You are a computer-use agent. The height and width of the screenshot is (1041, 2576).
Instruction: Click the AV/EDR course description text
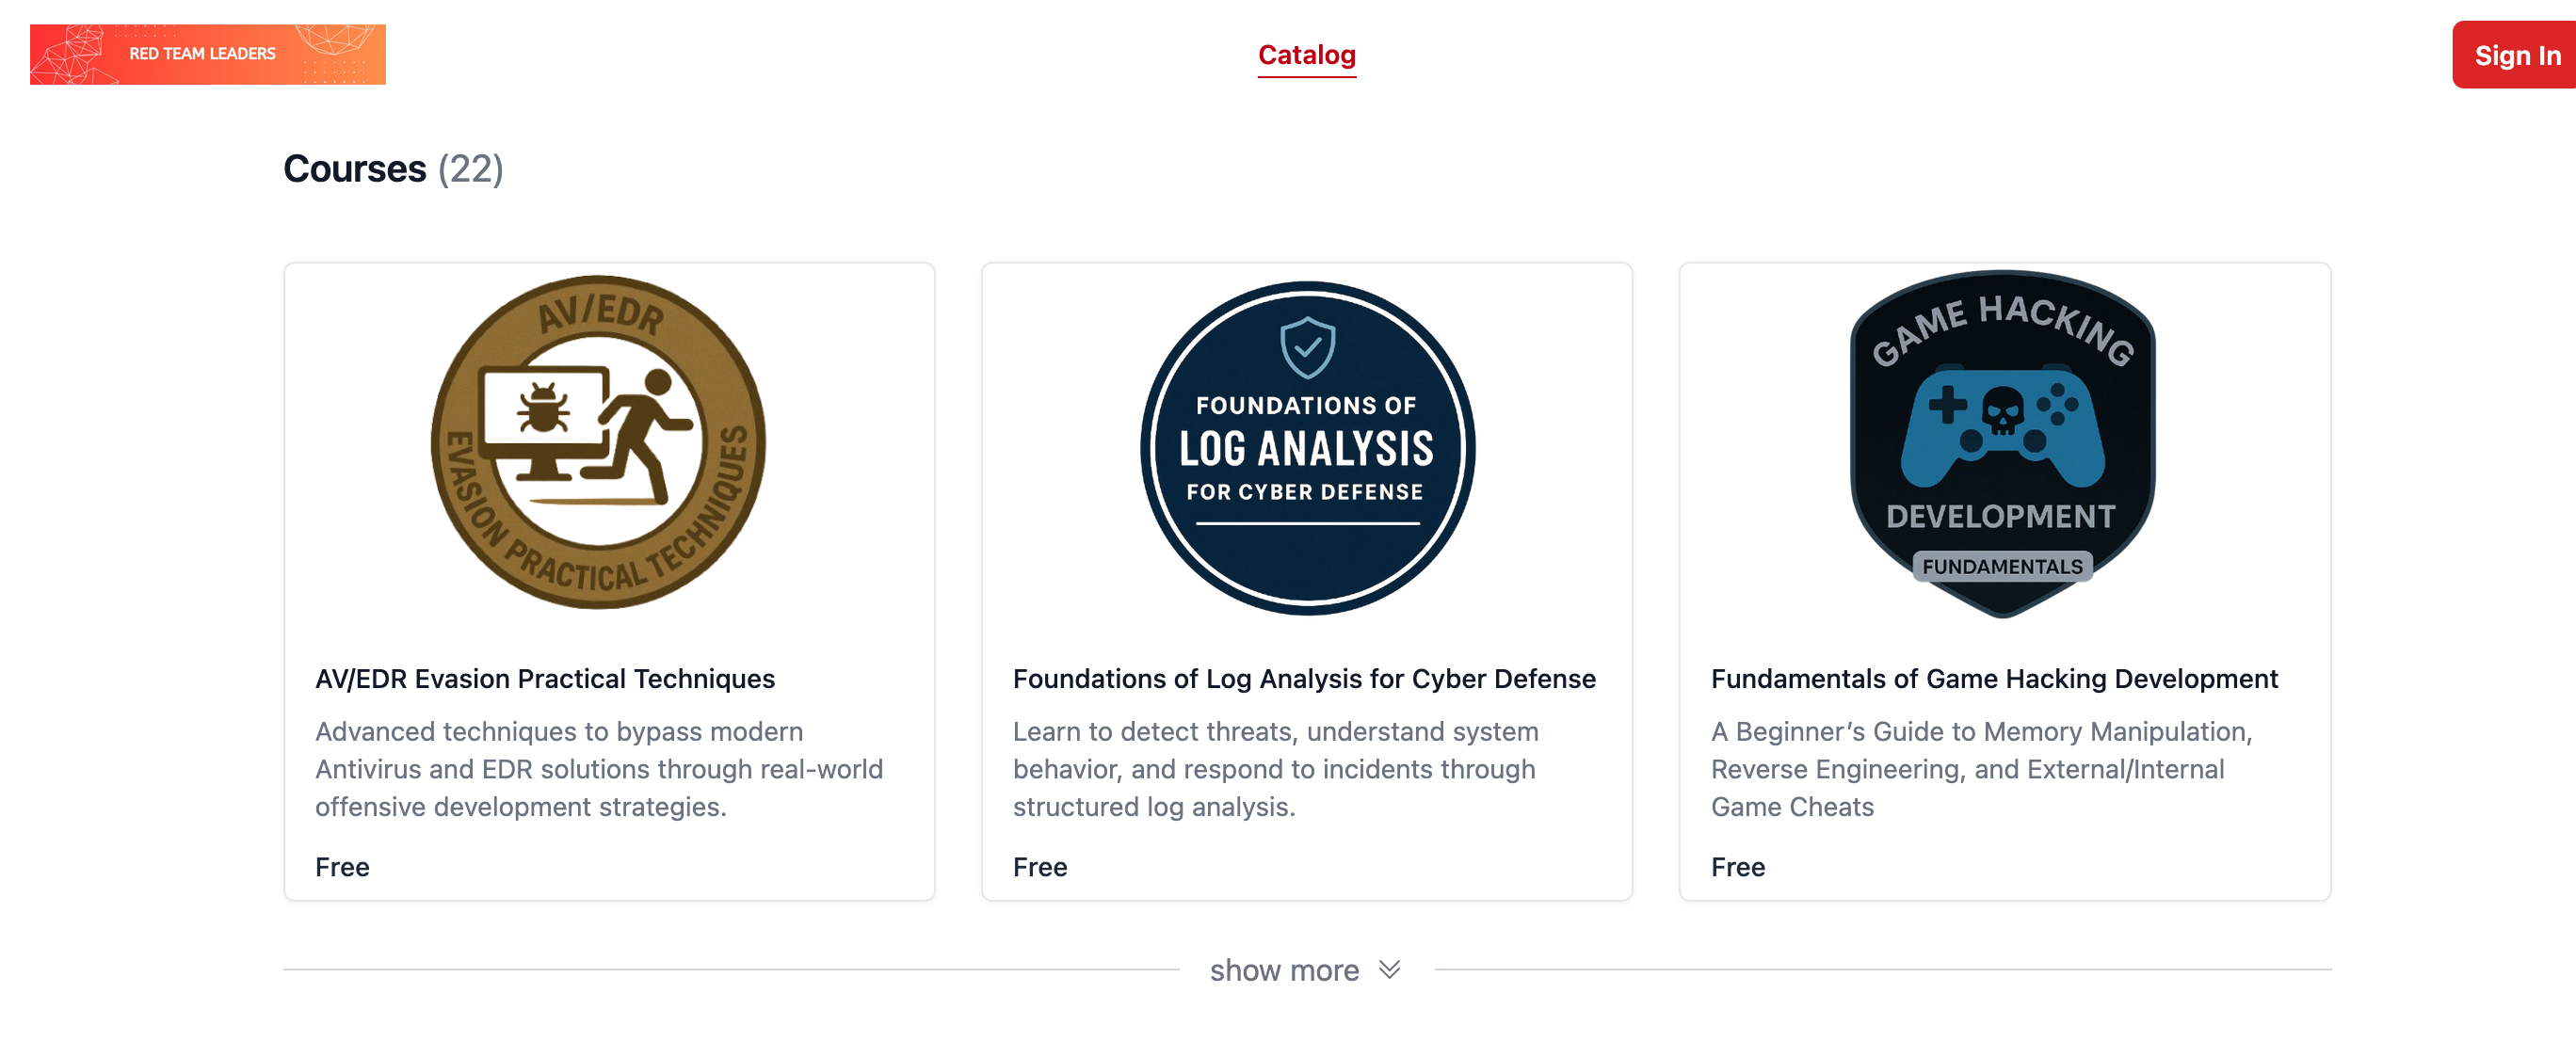[x=598, y=769]
